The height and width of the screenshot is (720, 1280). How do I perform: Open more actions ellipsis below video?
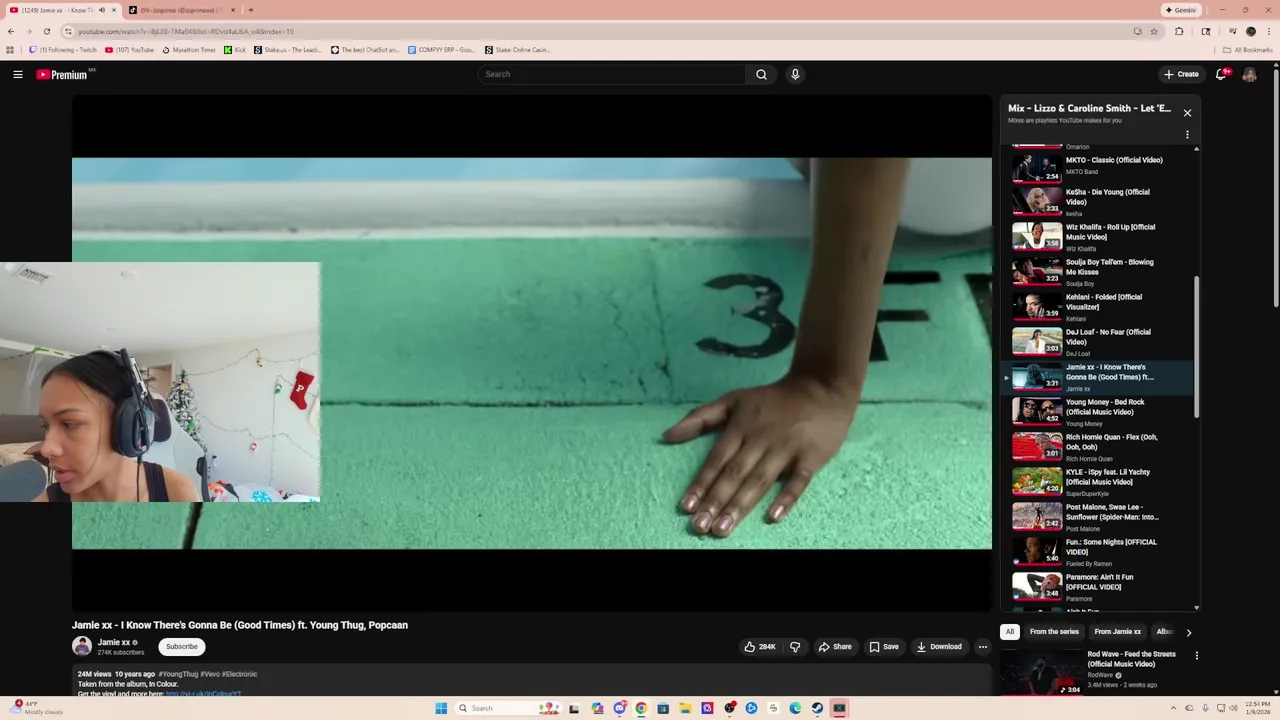click(982, 647)
